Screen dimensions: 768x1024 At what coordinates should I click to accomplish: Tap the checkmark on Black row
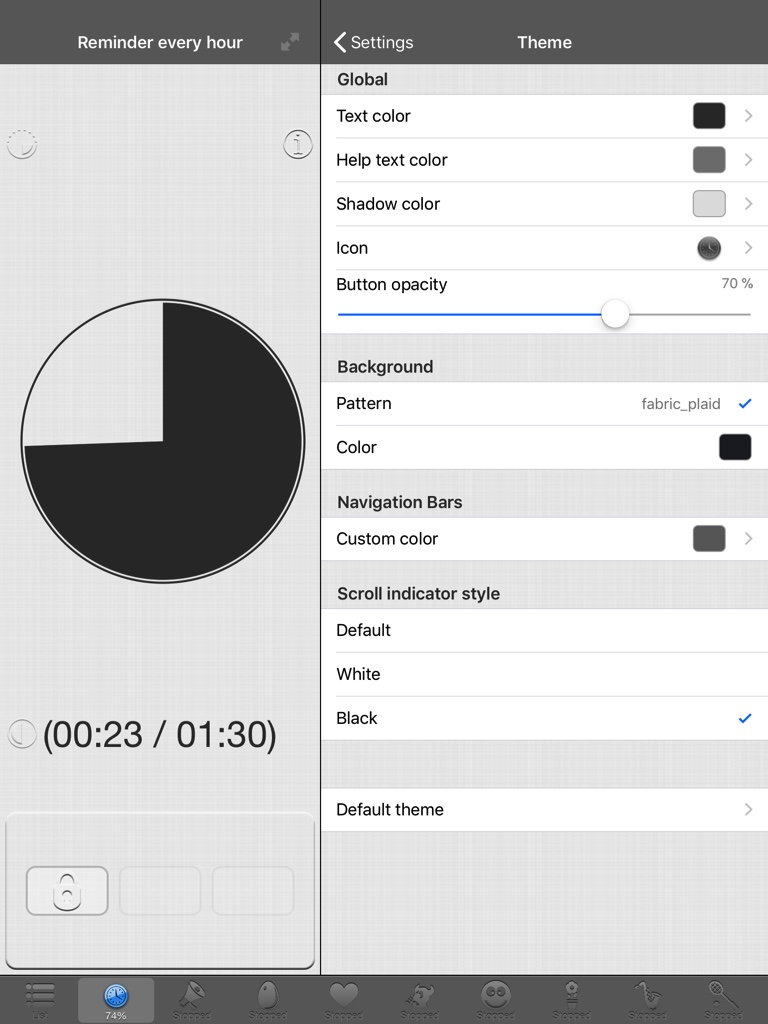point(745,718)
